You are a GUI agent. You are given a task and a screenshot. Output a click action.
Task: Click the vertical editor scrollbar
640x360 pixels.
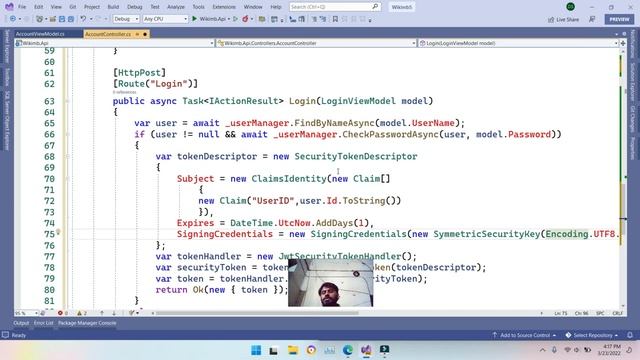click(x=623, y=178)
